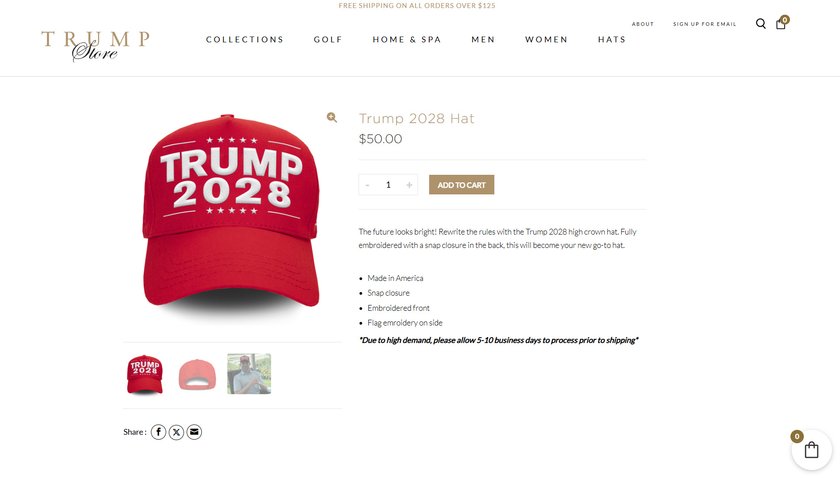840x478 pixels.
Task: Increase quantity with plus button
Action: pyautogui.click(x=409, y=185)
